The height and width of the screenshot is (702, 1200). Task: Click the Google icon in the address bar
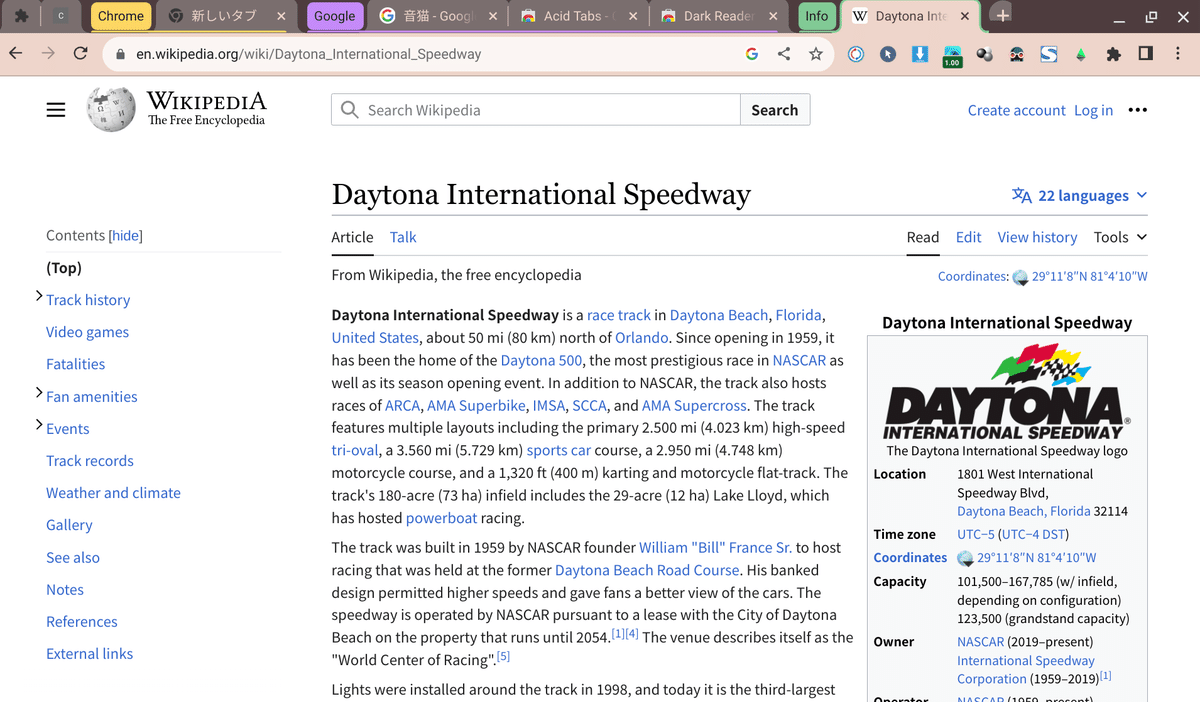pos(752,54)
